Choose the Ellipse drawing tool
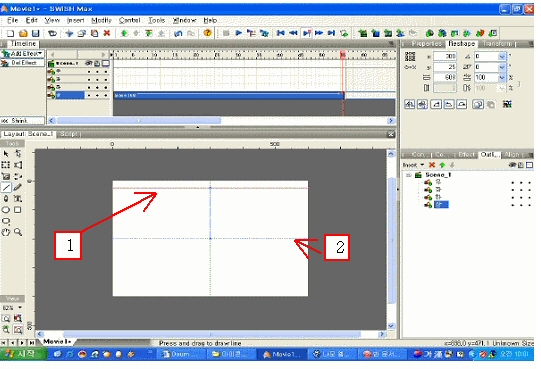541x369 pixels. tap(6, 210)
